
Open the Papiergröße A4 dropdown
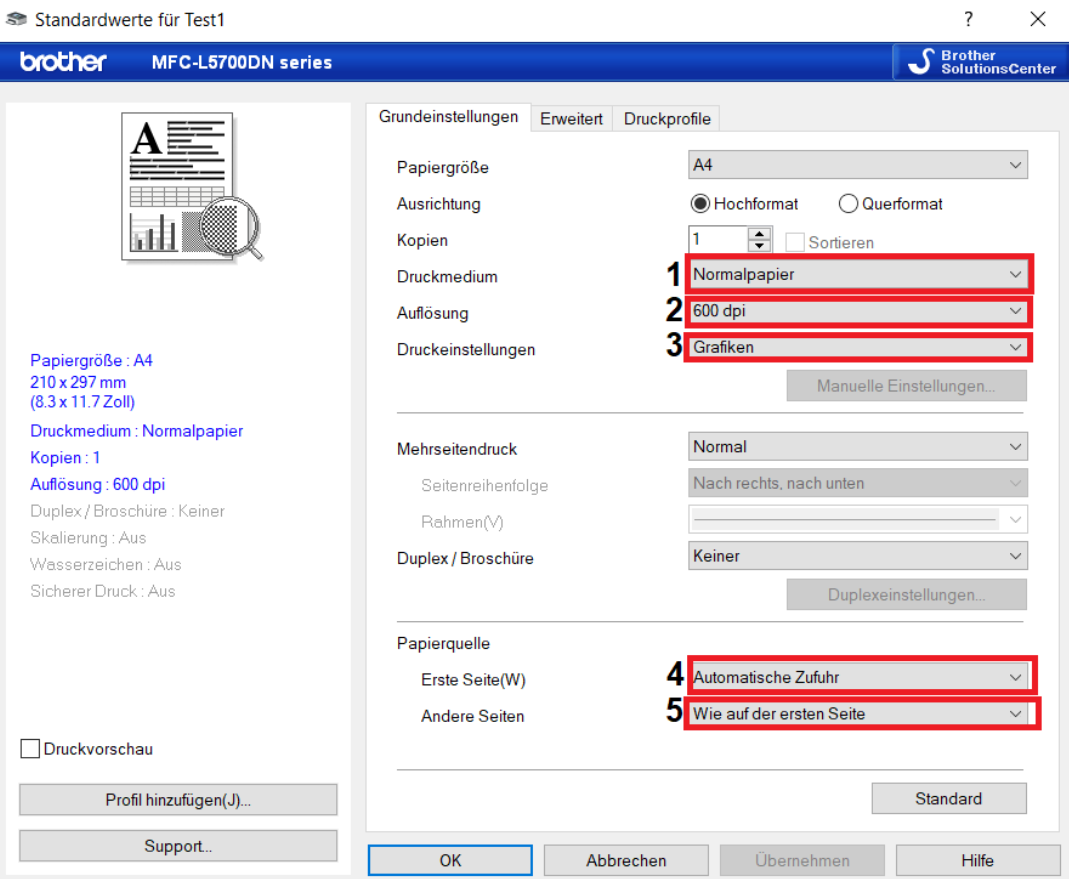[x=858, y=165]
